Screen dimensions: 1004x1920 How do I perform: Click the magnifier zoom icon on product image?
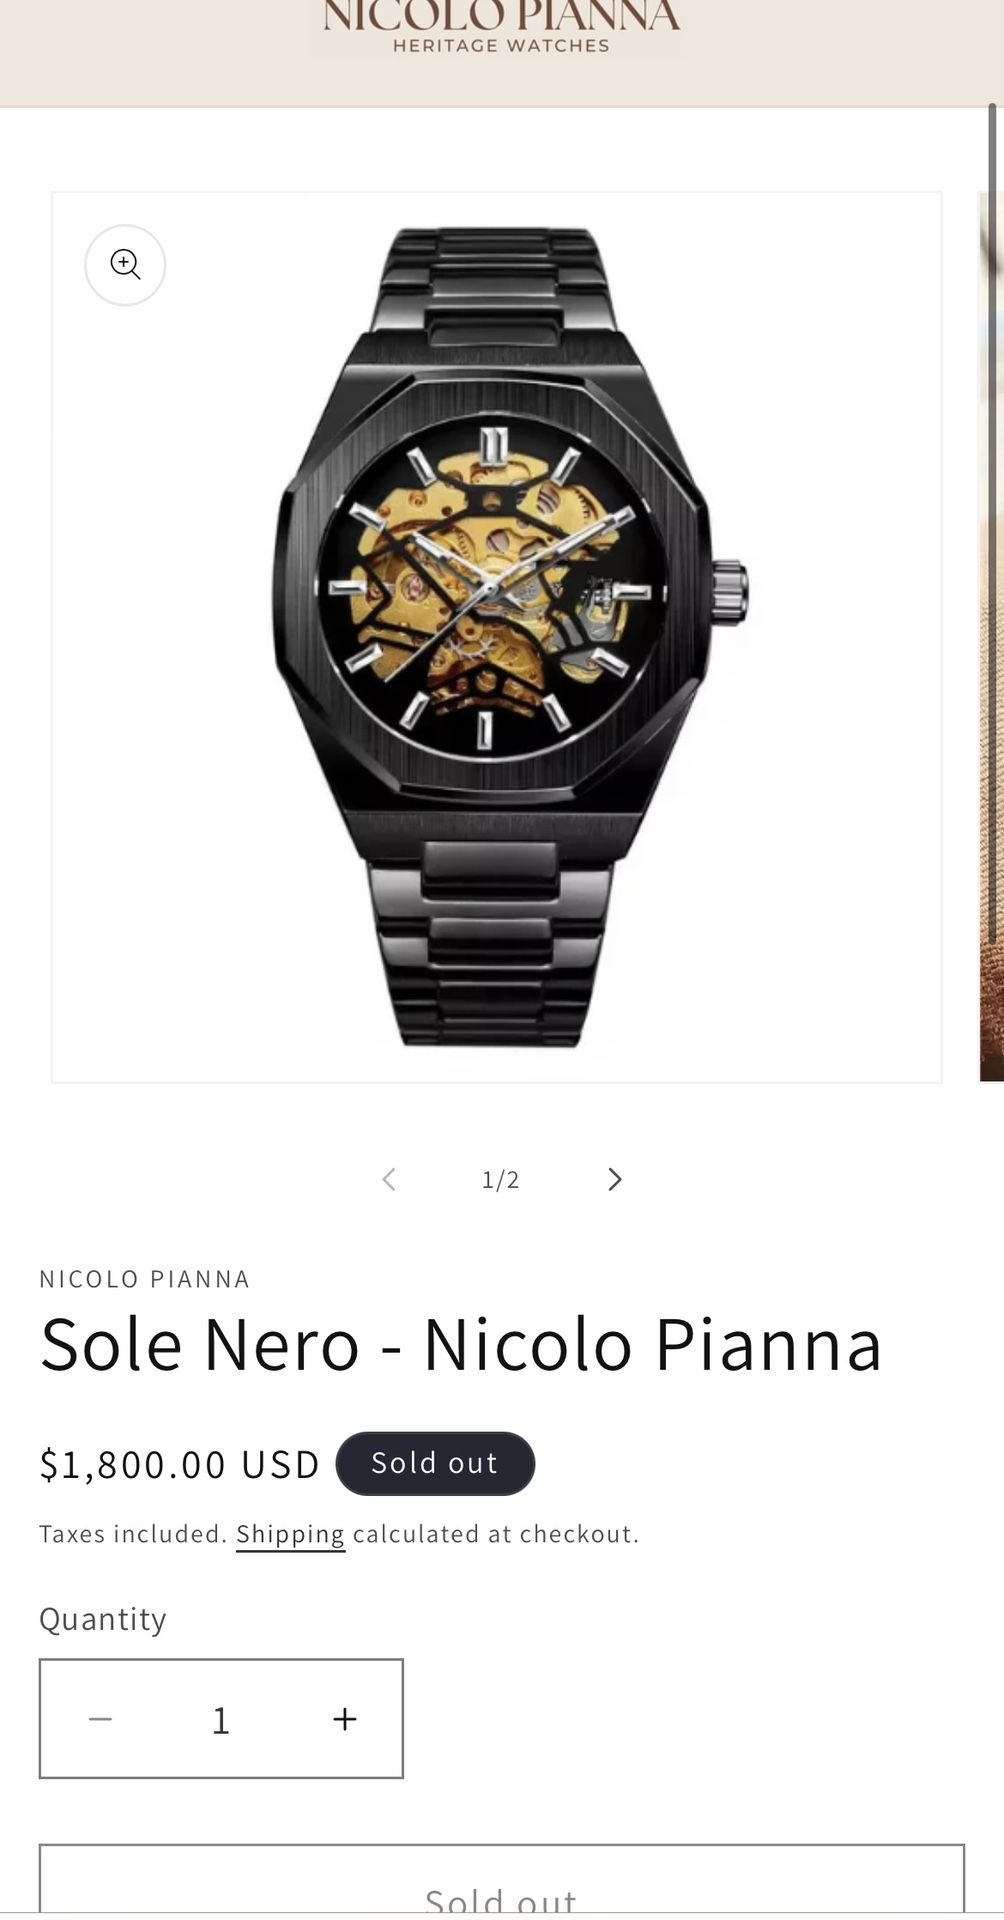[x=125, y=265]
